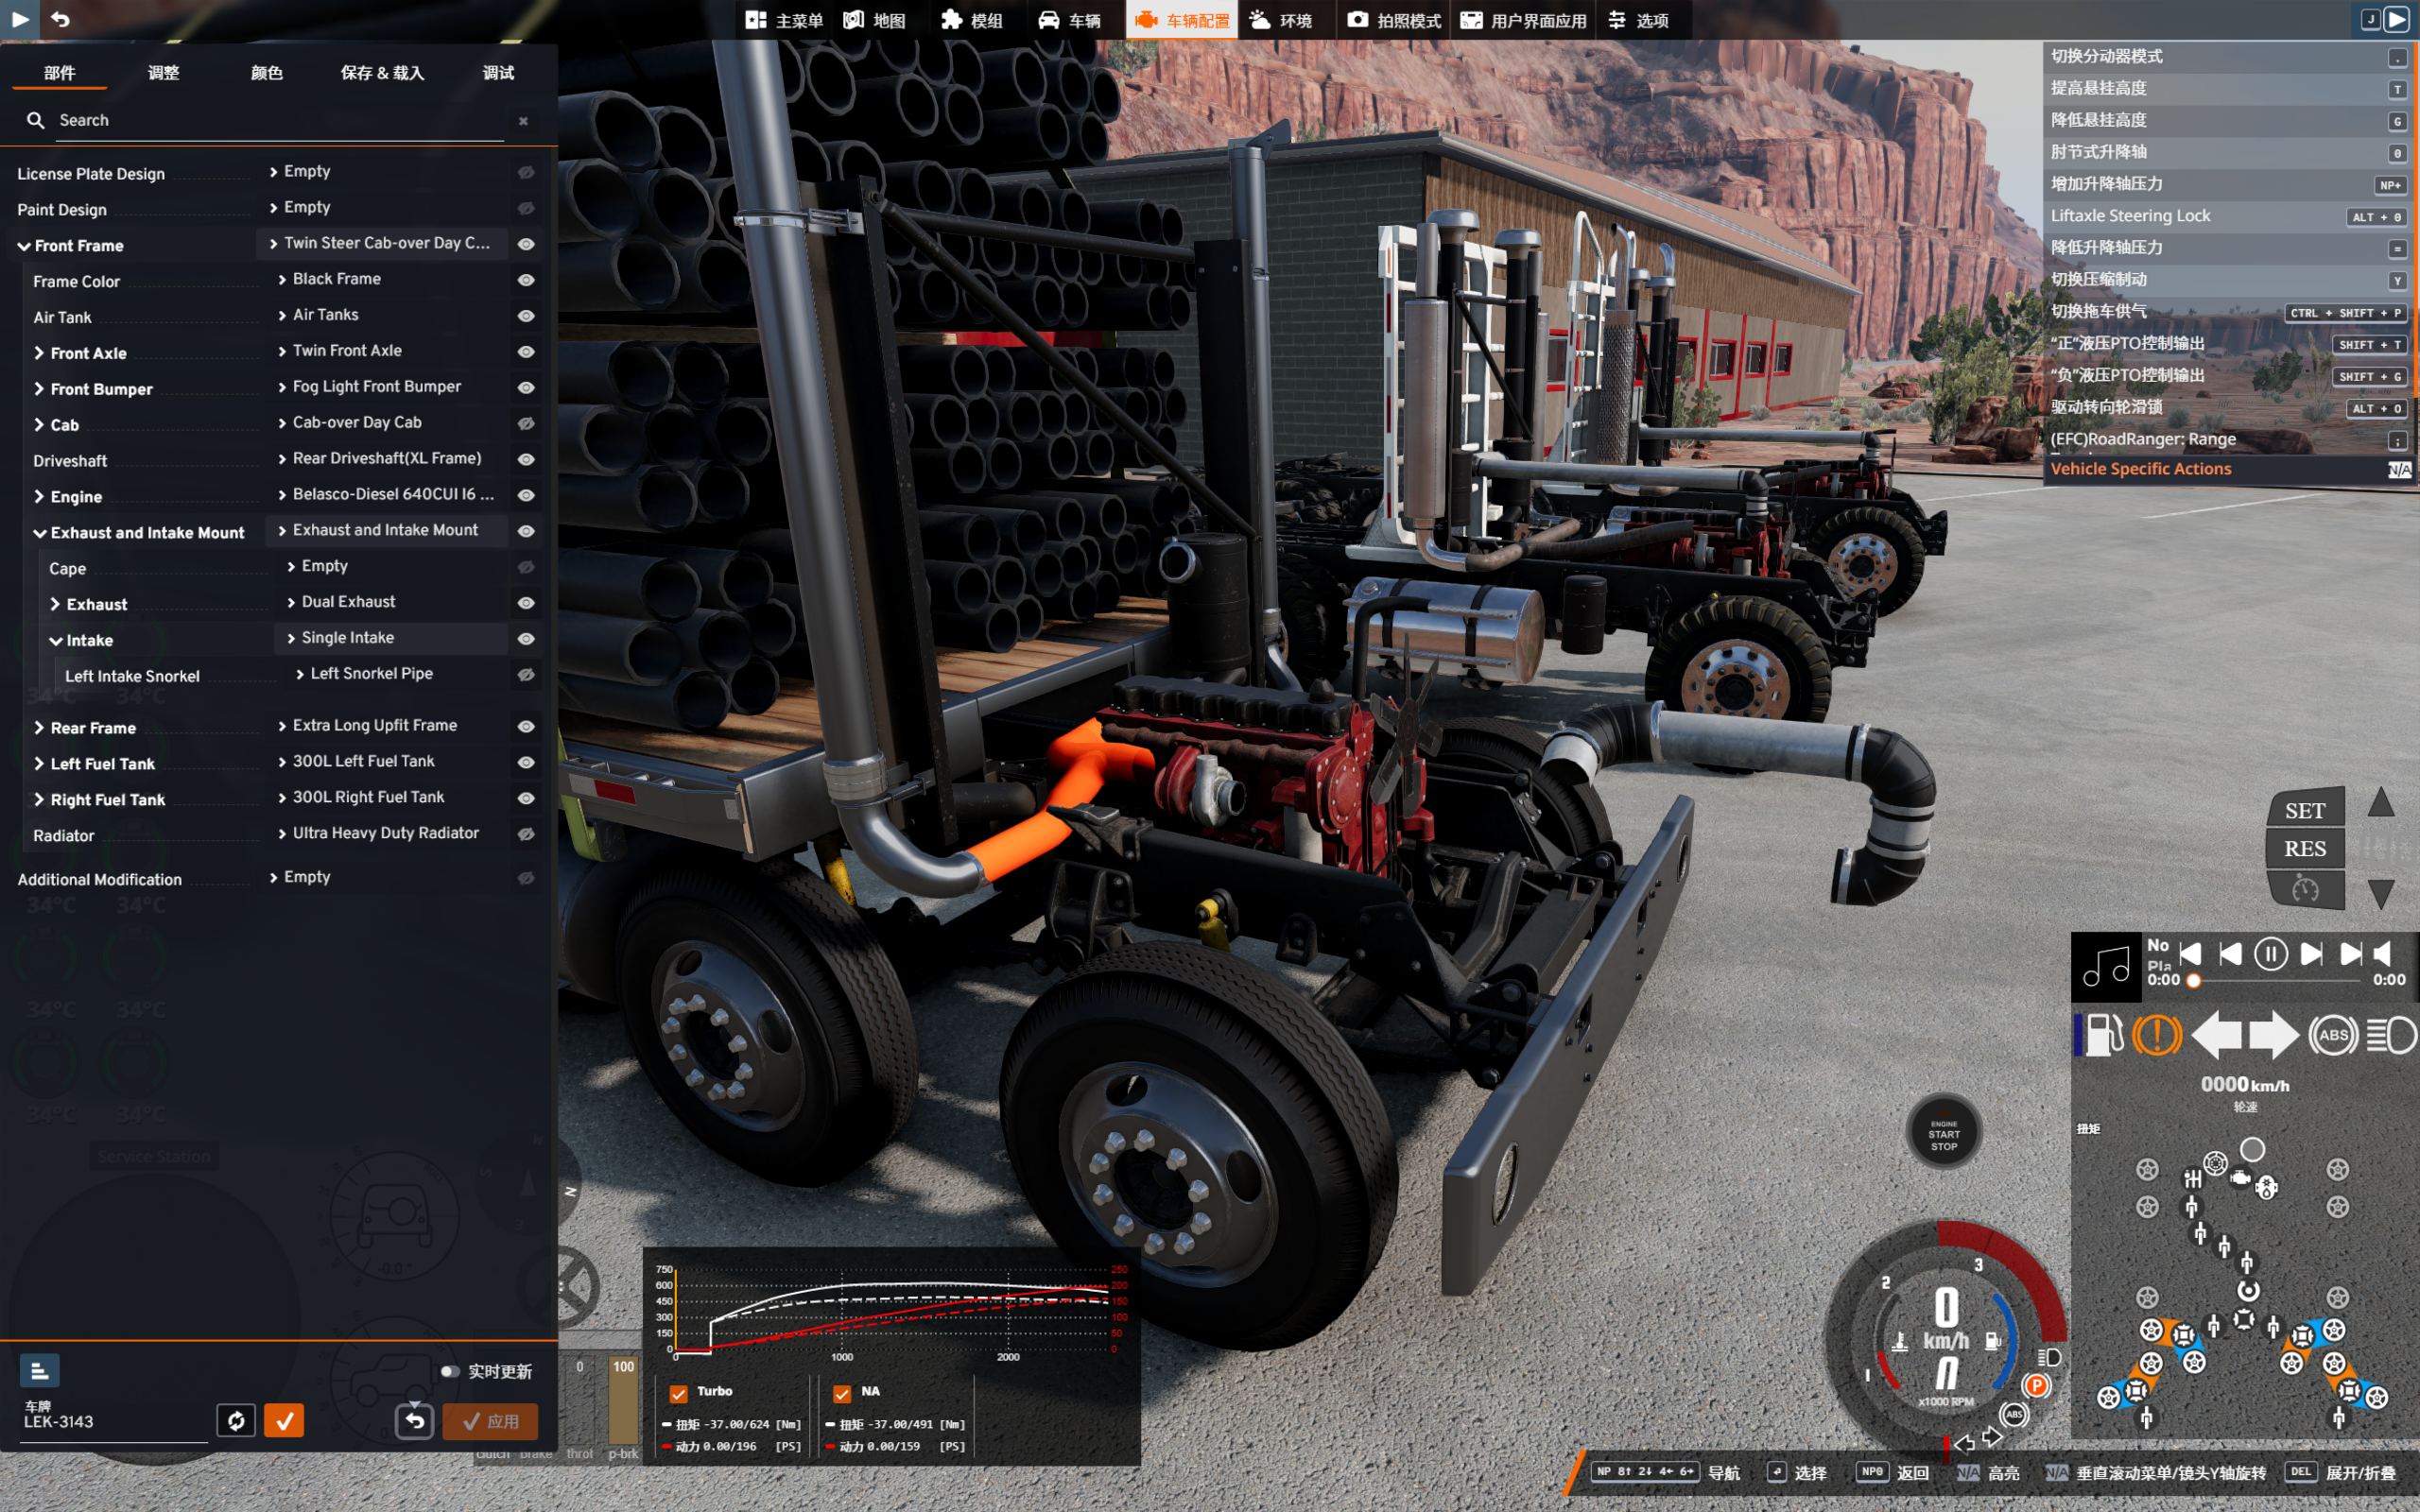
Task: Expand the Engine tree item
Action: 40,497
